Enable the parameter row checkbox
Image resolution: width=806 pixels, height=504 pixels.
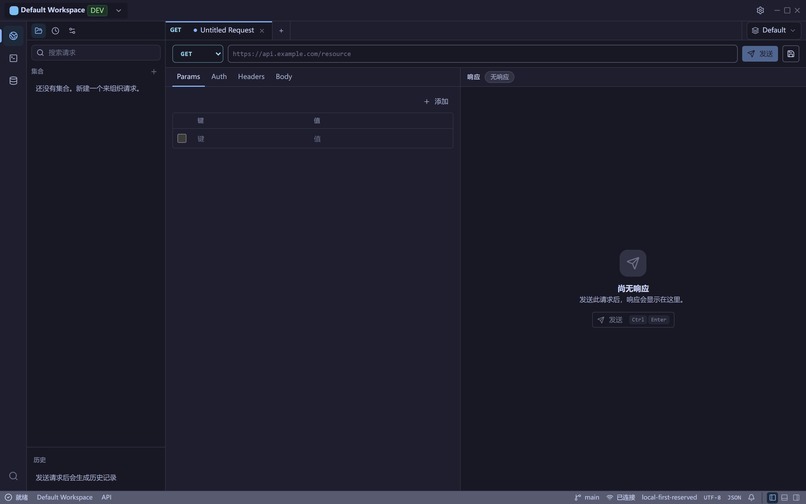(x=182, y=138)
